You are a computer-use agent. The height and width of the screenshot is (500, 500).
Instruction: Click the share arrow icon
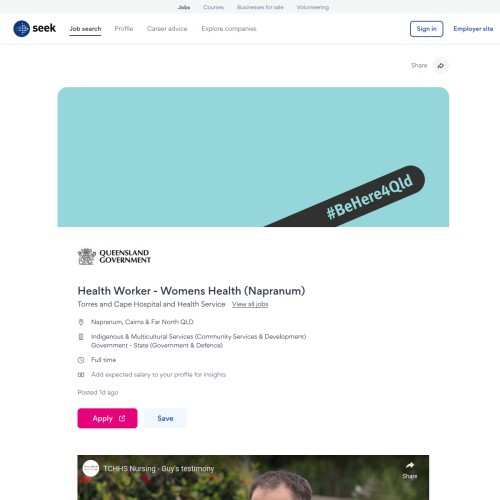click(x=441, y=65)
